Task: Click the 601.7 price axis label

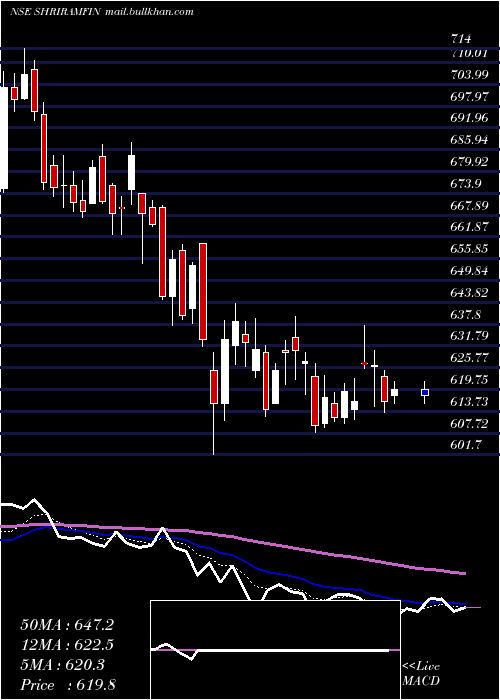Action: pos(466,445)
